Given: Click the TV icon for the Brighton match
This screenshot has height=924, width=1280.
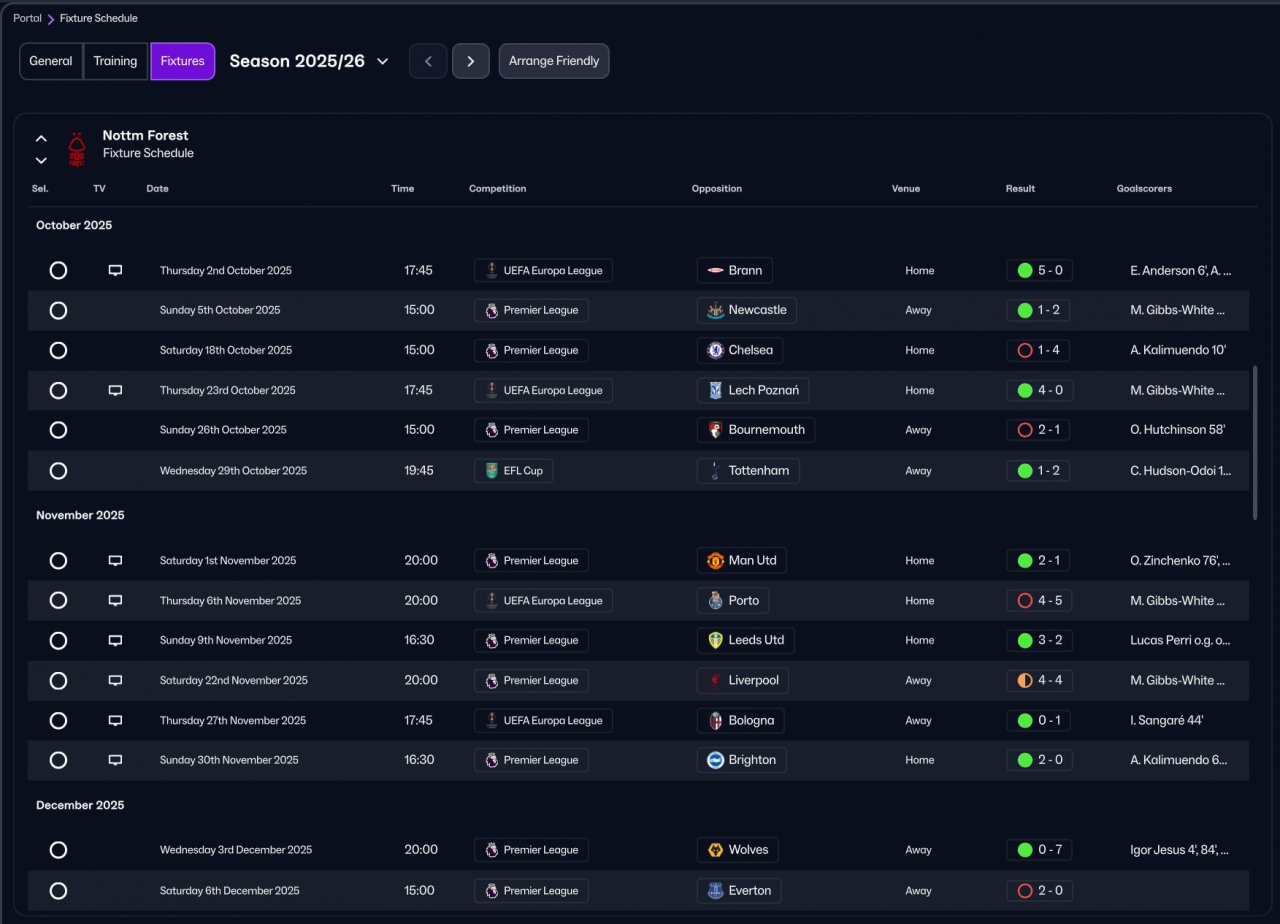Looking at the screenshot, I should 115,760.
